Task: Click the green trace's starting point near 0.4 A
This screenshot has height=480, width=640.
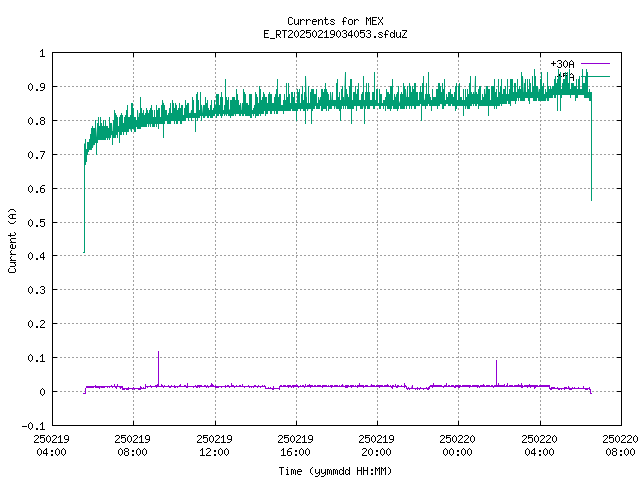Action: (84, 252)
